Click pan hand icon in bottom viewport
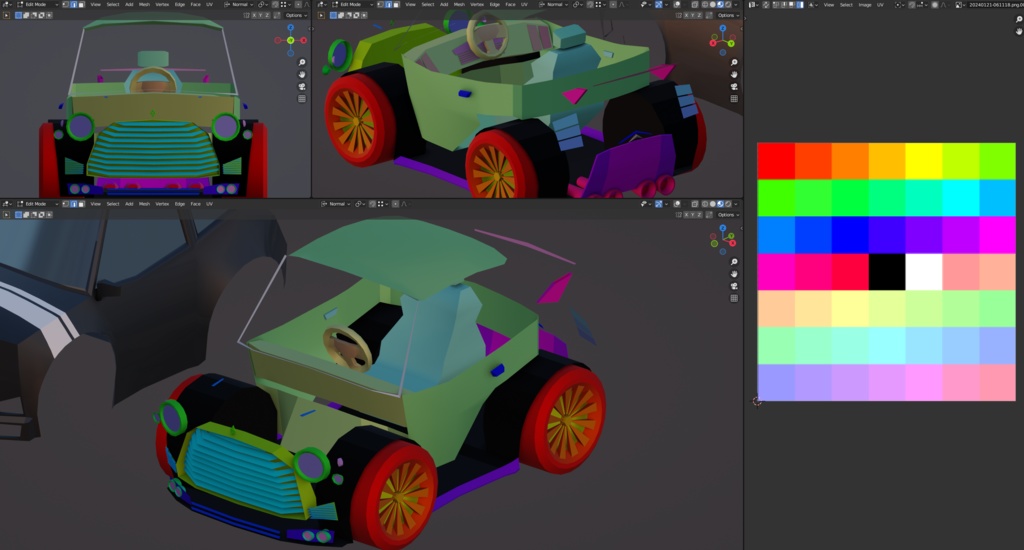 [x=734, y=274]
